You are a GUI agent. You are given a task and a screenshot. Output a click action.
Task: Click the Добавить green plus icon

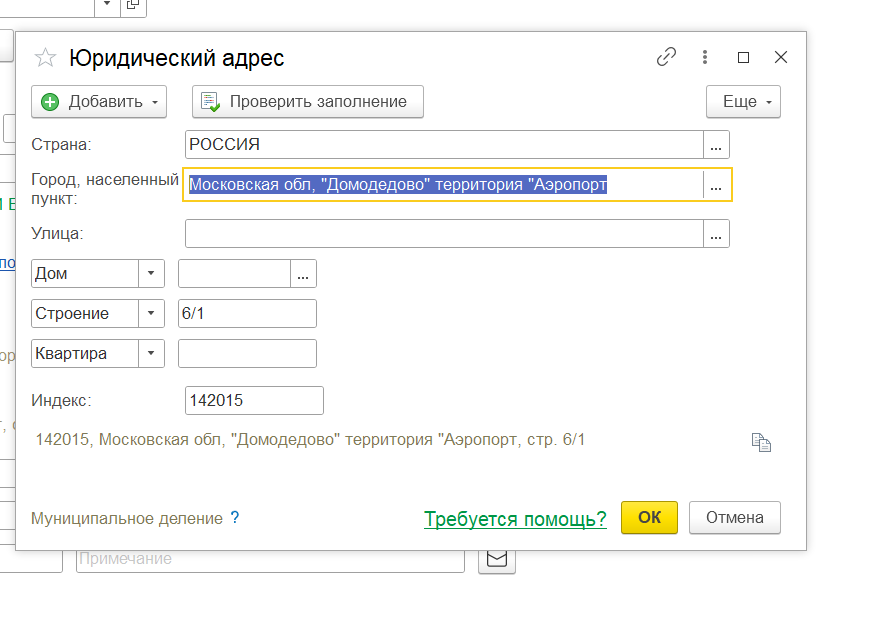point(50,102)
